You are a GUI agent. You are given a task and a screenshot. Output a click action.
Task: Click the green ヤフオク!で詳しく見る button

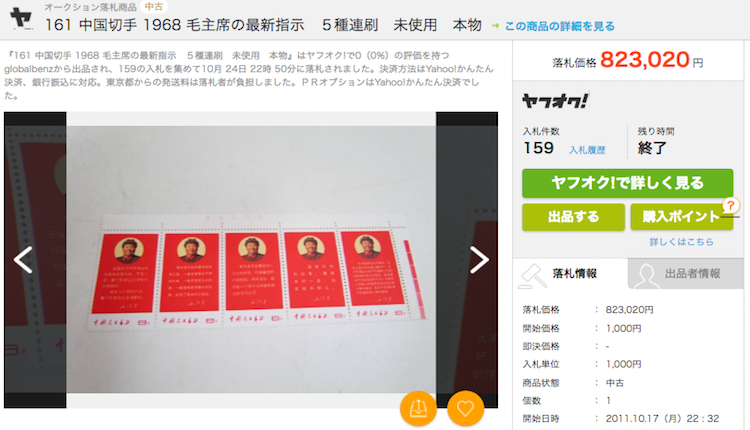628,183
